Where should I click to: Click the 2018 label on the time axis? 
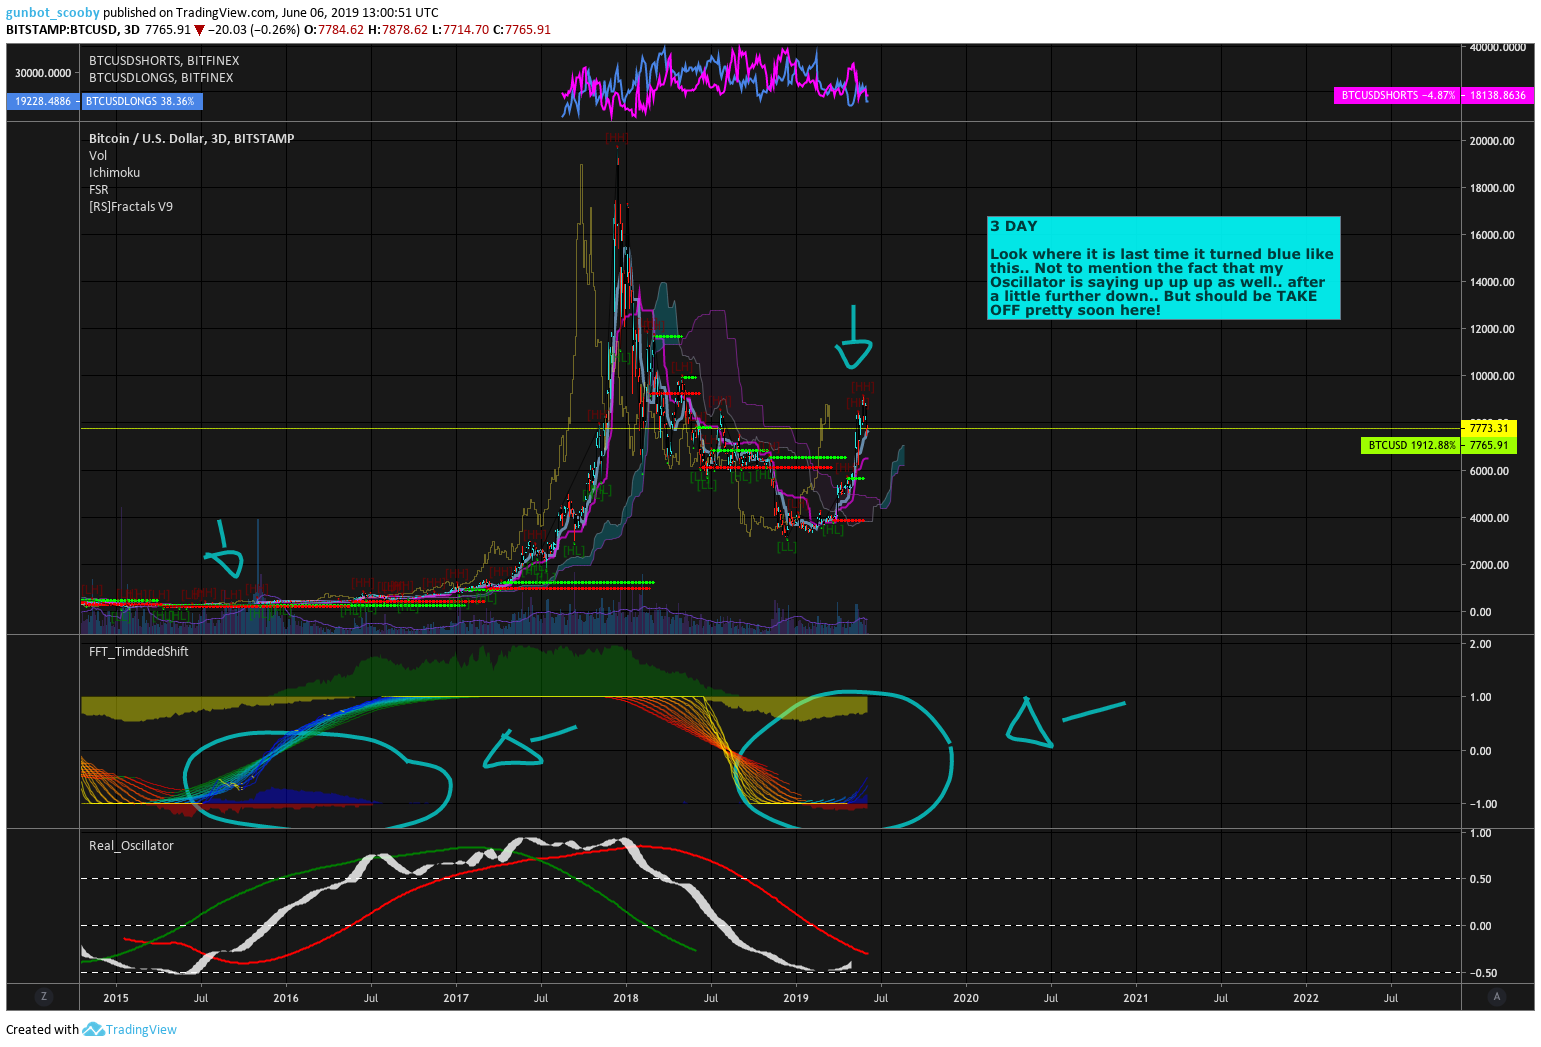click(626, 997)
